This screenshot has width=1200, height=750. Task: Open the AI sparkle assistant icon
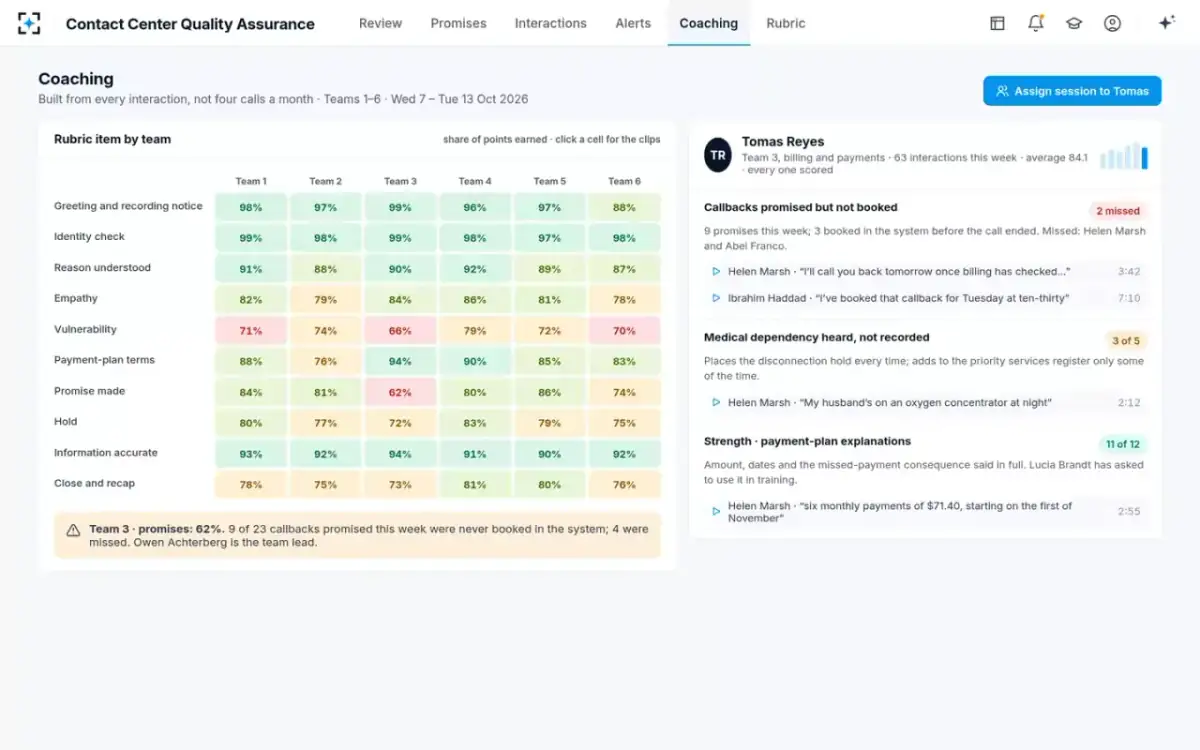tap(1166, 23)
